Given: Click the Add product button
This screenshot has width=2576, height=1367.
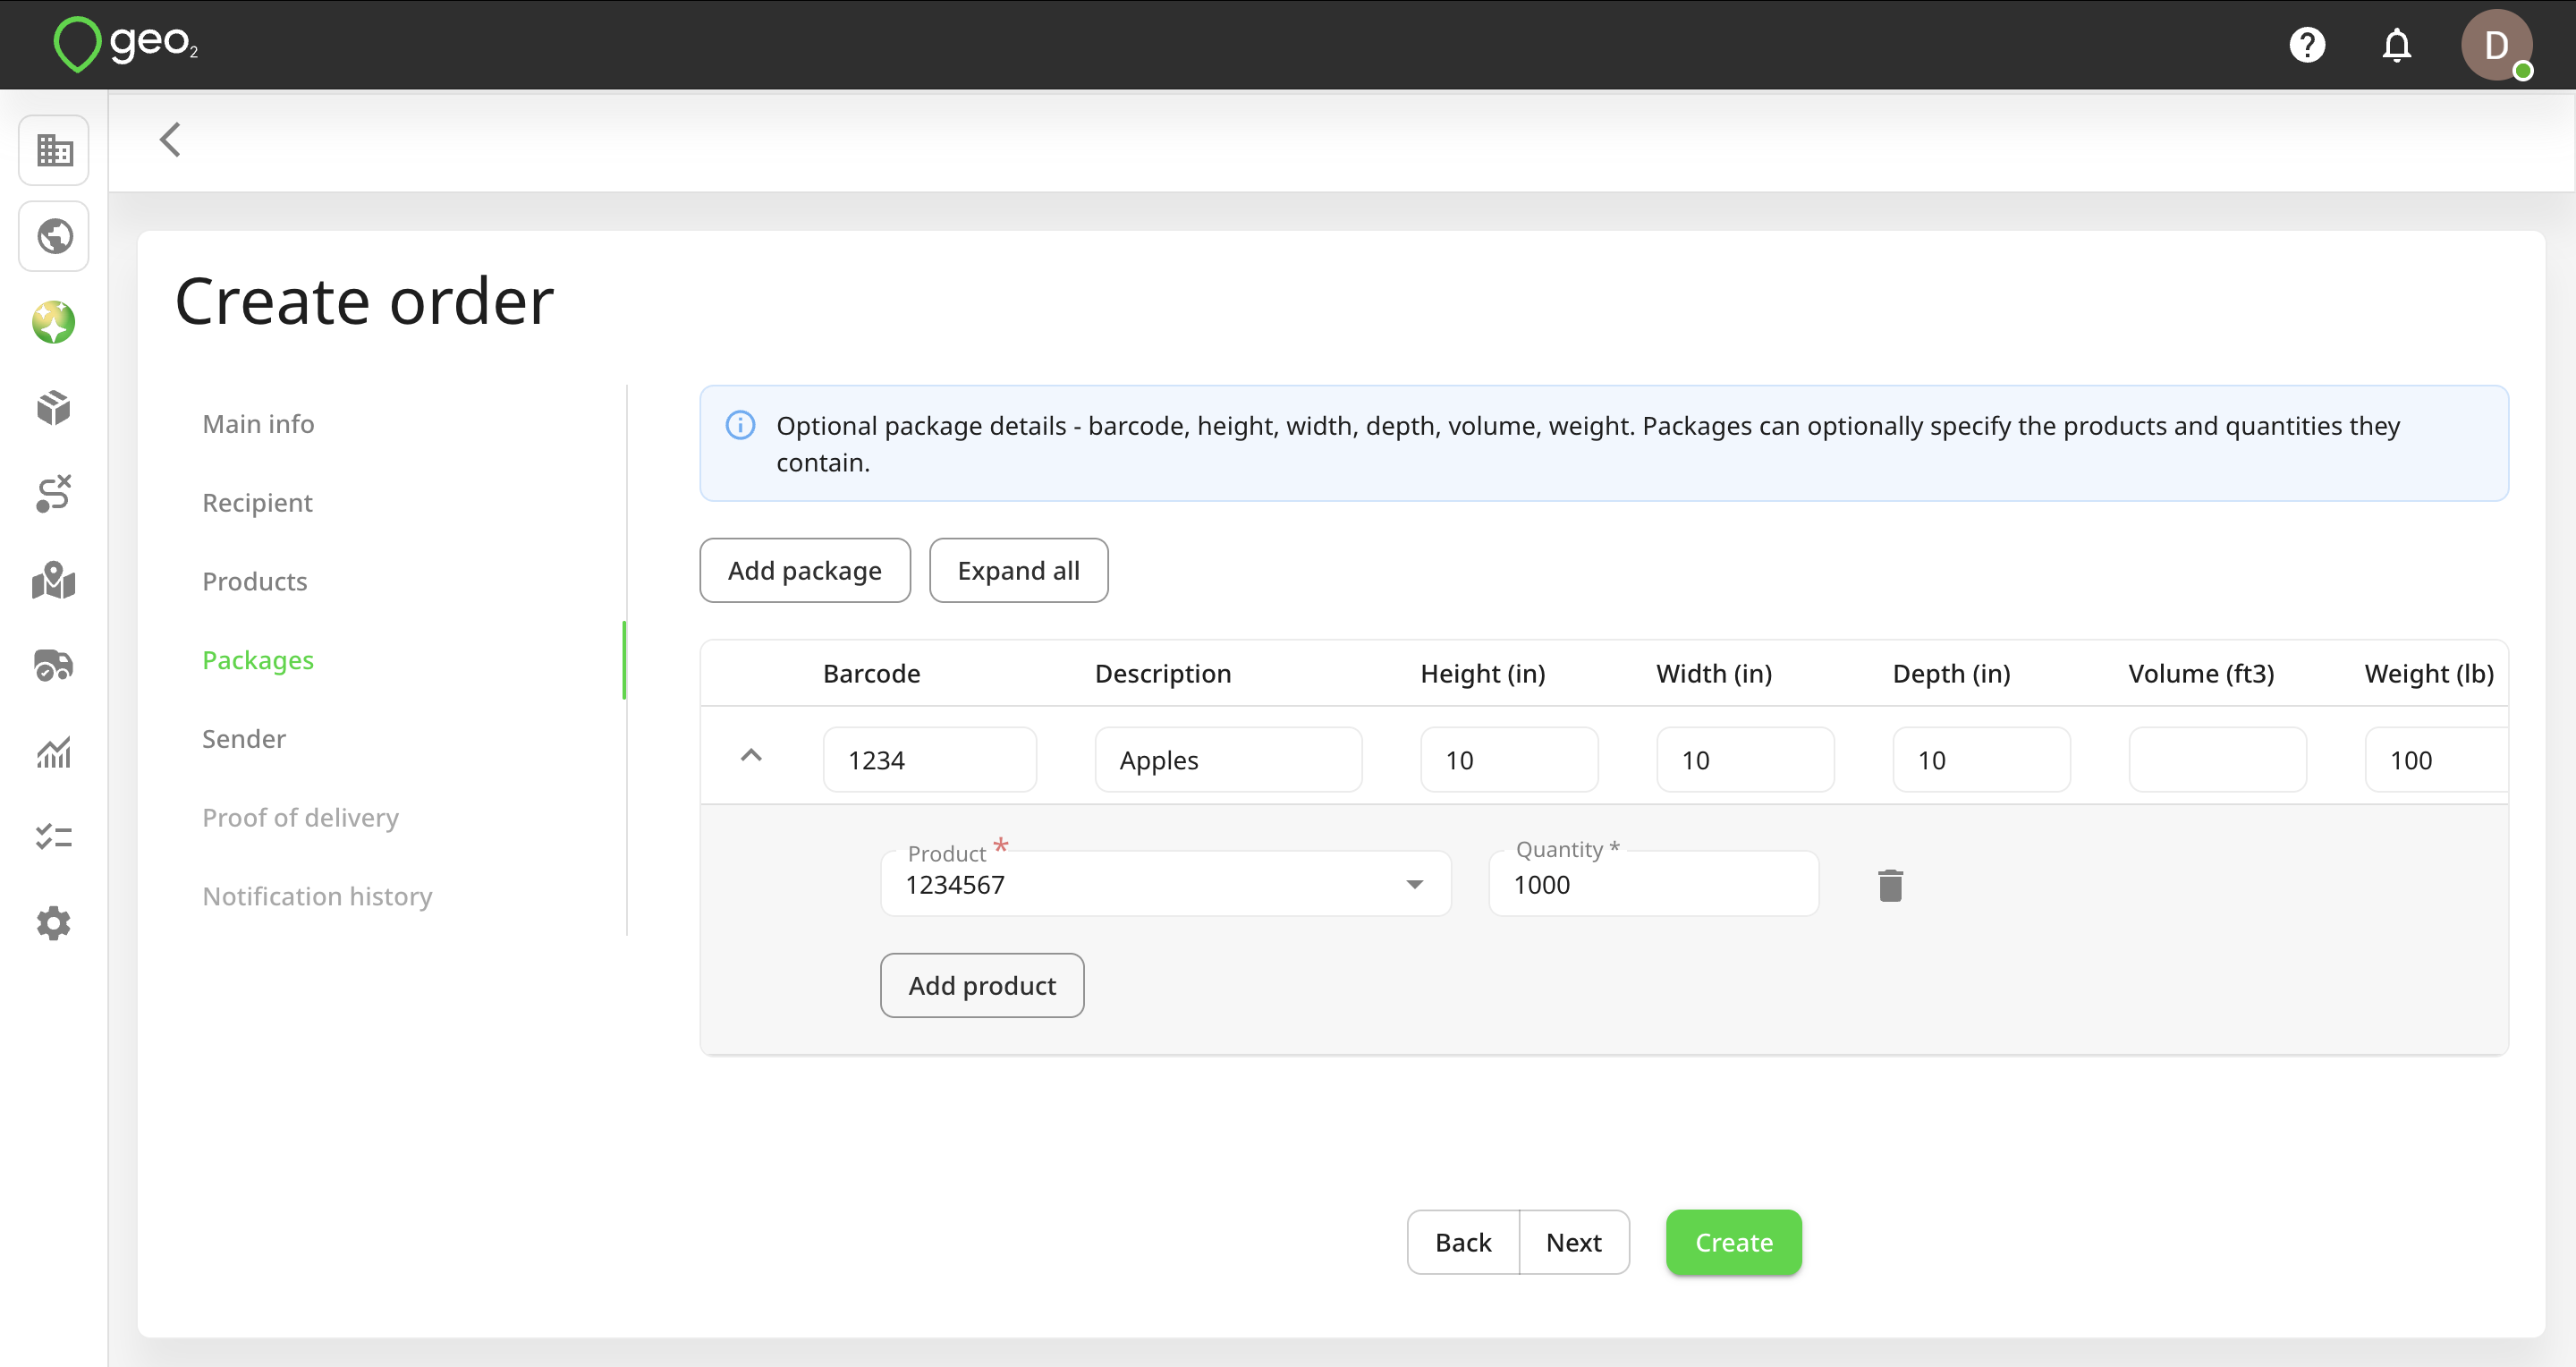Looking at the screenshot, I should click(x=982, y=986).
